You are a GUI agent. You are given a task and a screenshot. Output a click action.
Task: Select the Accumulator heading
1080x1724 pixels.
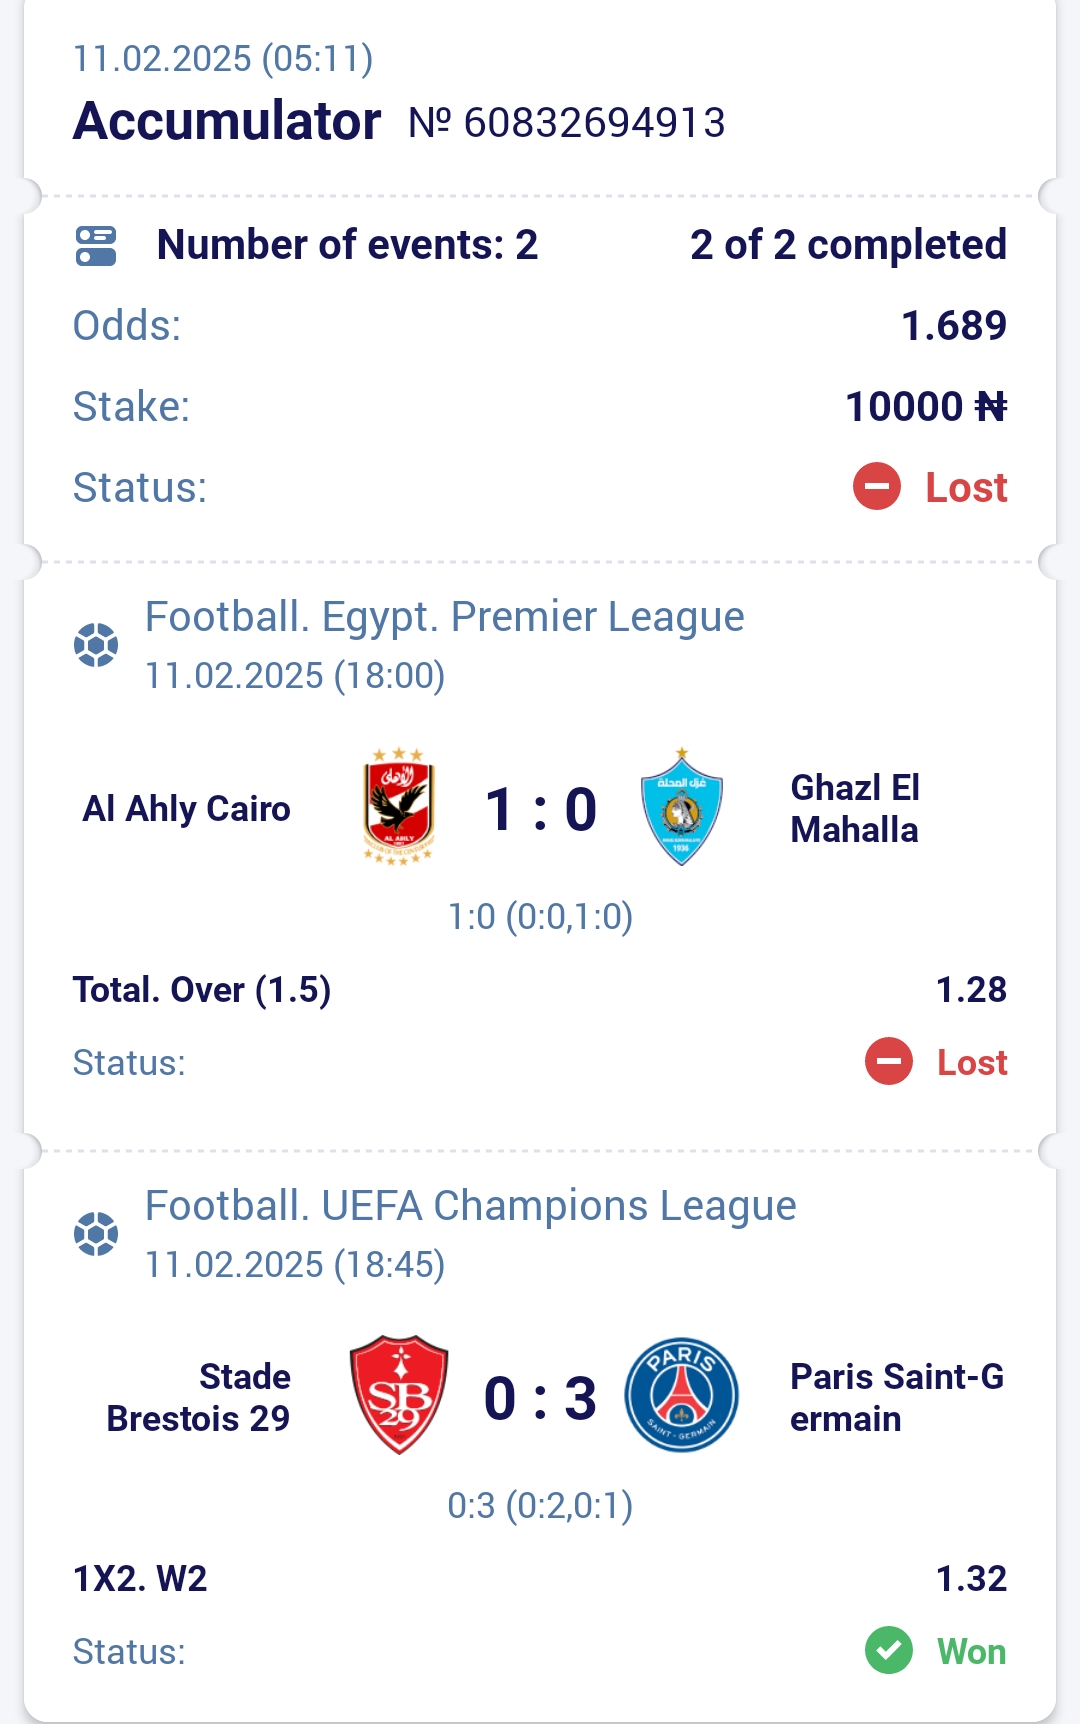[x=227, y=121]
